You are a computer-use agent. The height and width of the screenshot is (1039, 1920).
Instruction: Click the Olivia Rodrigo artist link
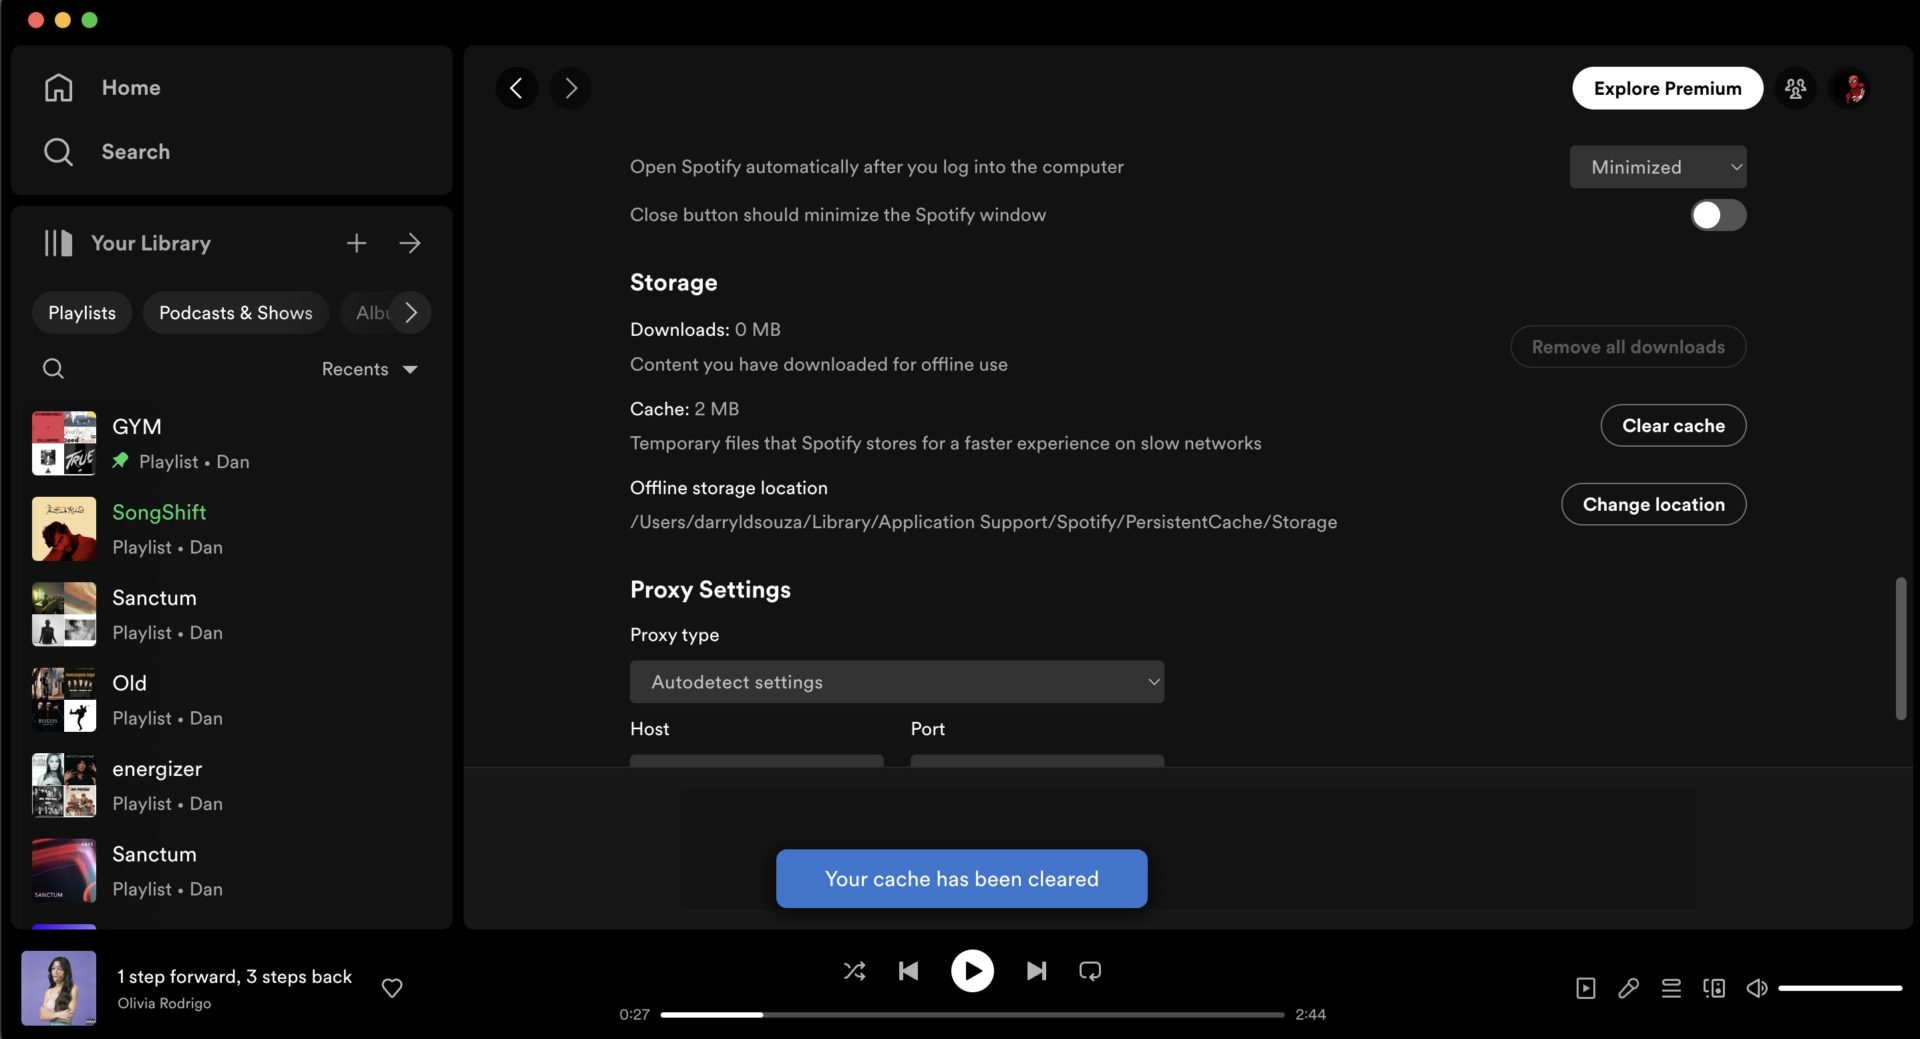(x=164, y=1003)
